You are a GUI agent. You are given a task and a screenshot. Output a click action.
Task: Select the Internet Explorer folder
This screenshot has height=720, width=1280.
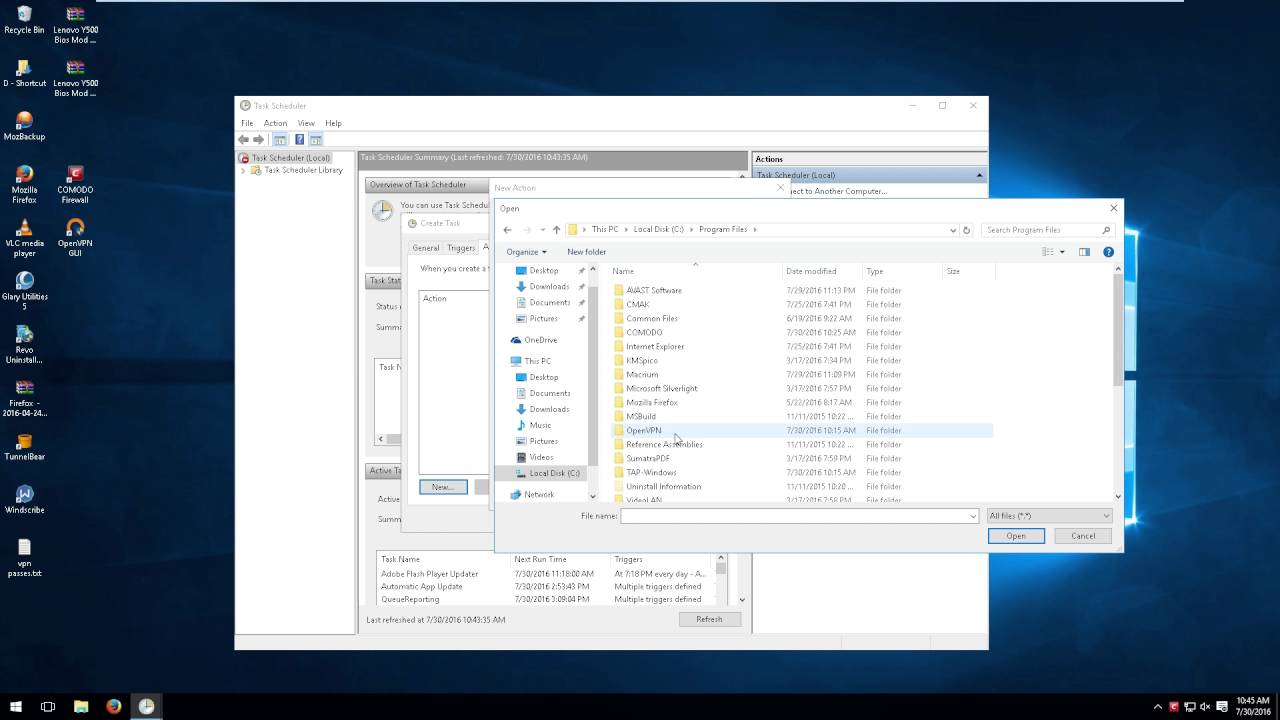coord(655,346)
